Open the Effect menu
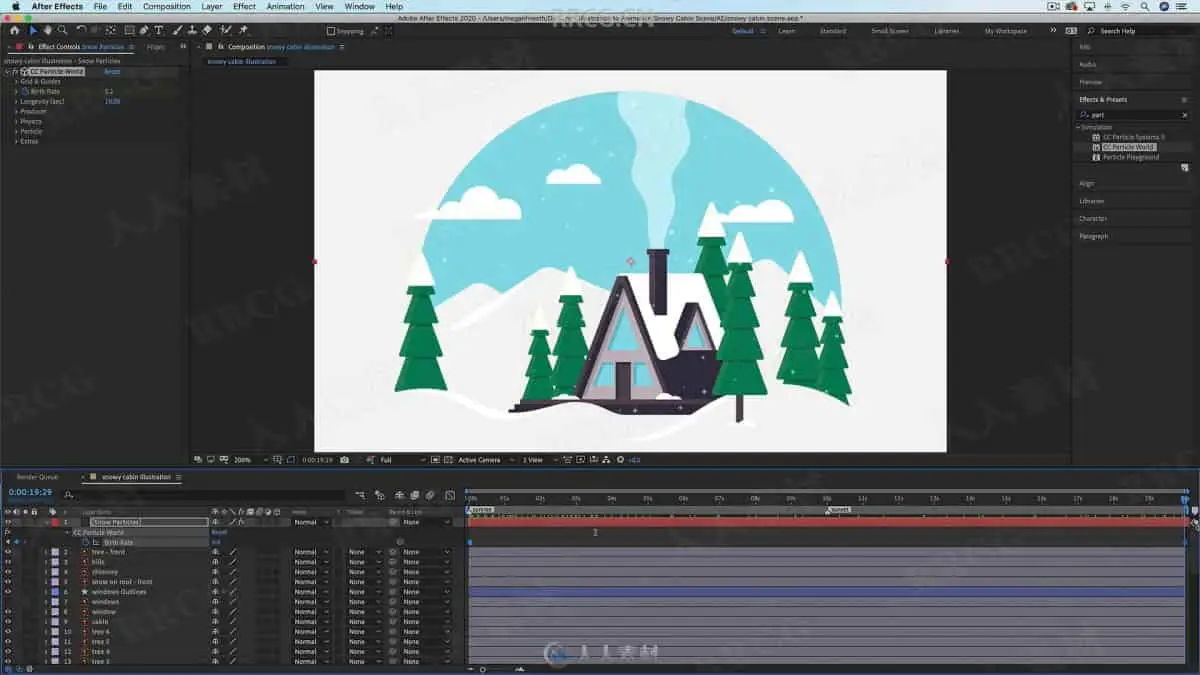The height and width of the screenshot is (675, 1200). [x=244, y=6]
